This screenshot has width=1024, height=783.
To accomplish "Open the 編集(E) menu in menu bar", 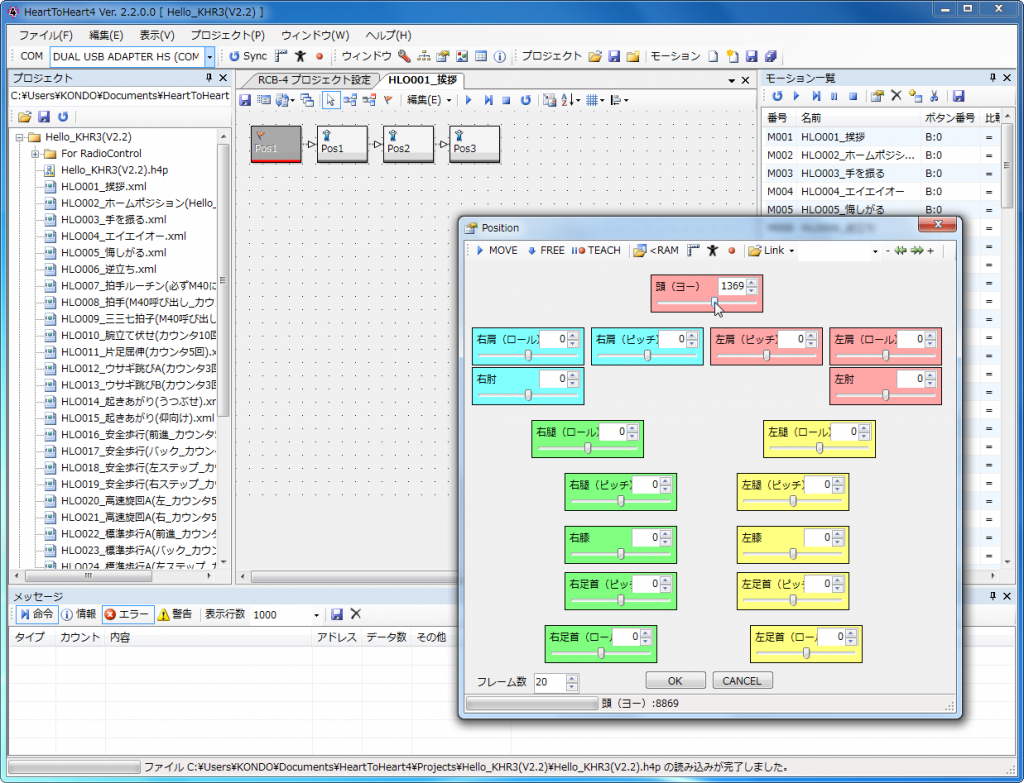I will pyautogui.click(x=106, y=35).
